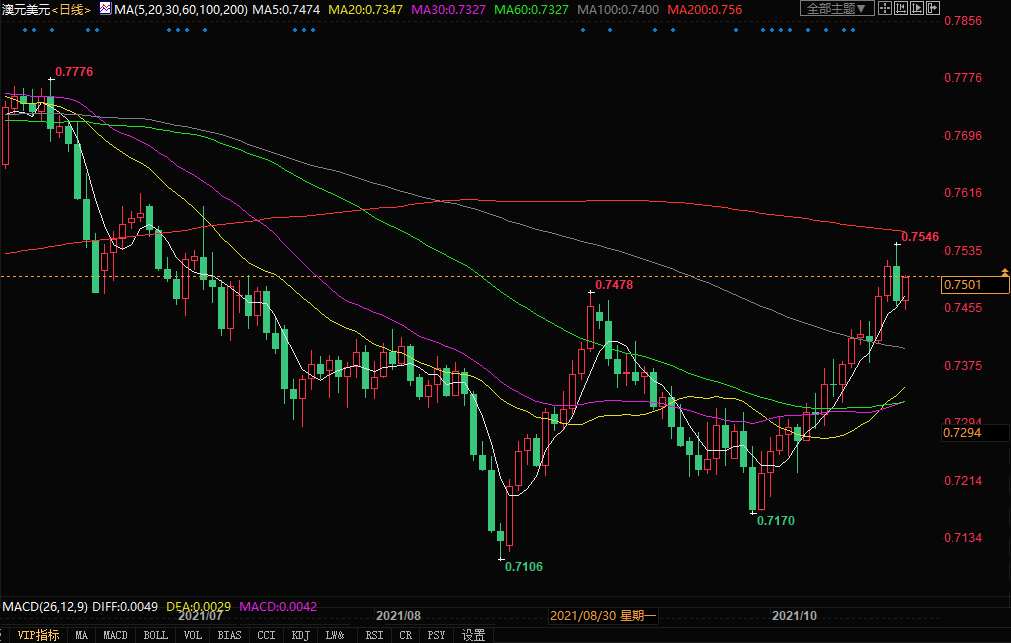The height and width of the screenshot is (643, 1011).
Task: Select the VOL indicator tab
Action: (193, 635)
